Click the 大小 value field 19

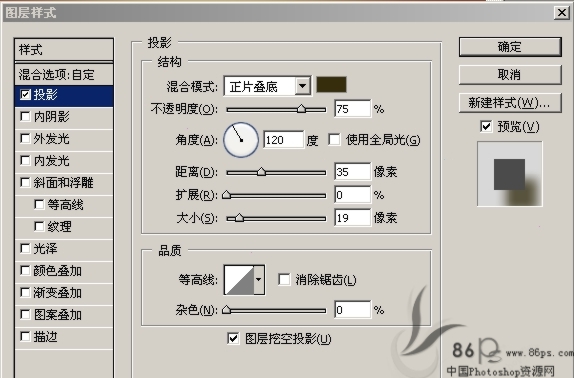click(x=353, y=218)
